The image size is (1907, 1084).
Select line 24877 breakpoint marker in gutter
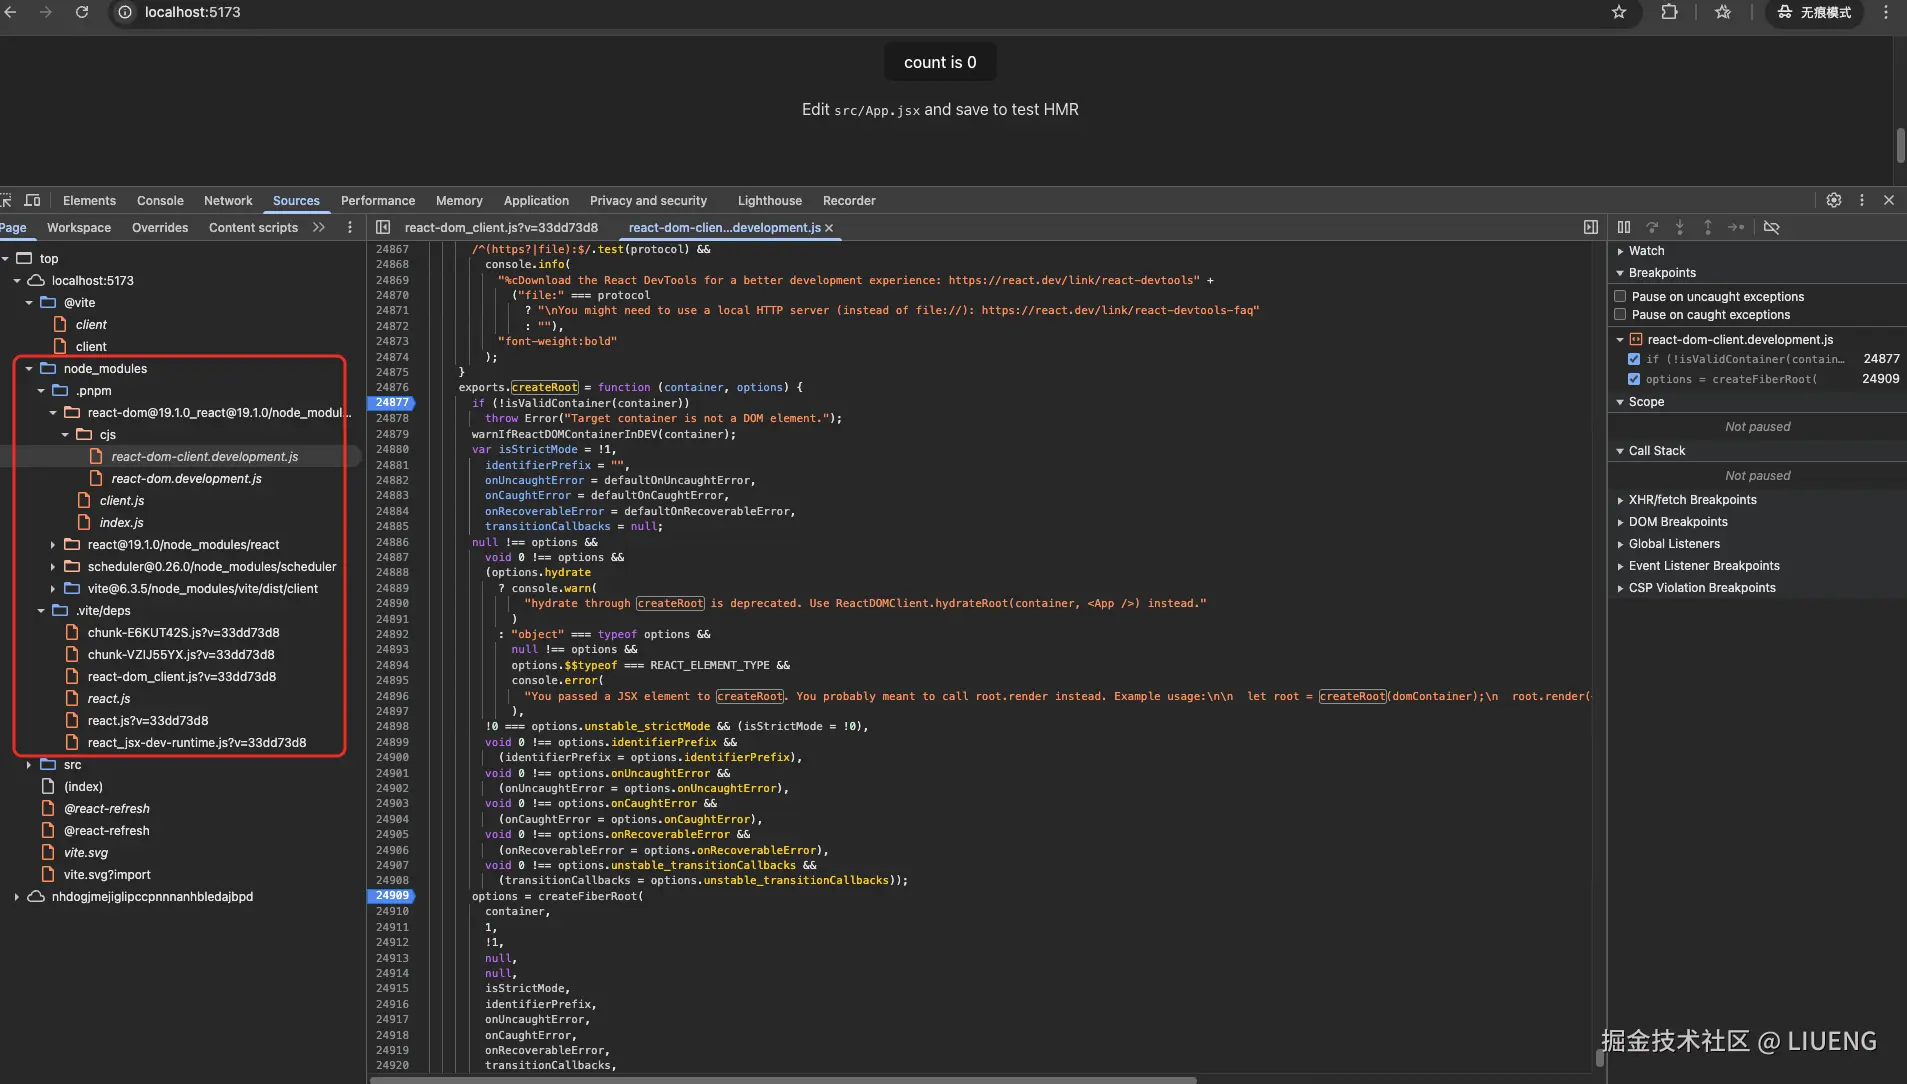click(x=391, y=403)
